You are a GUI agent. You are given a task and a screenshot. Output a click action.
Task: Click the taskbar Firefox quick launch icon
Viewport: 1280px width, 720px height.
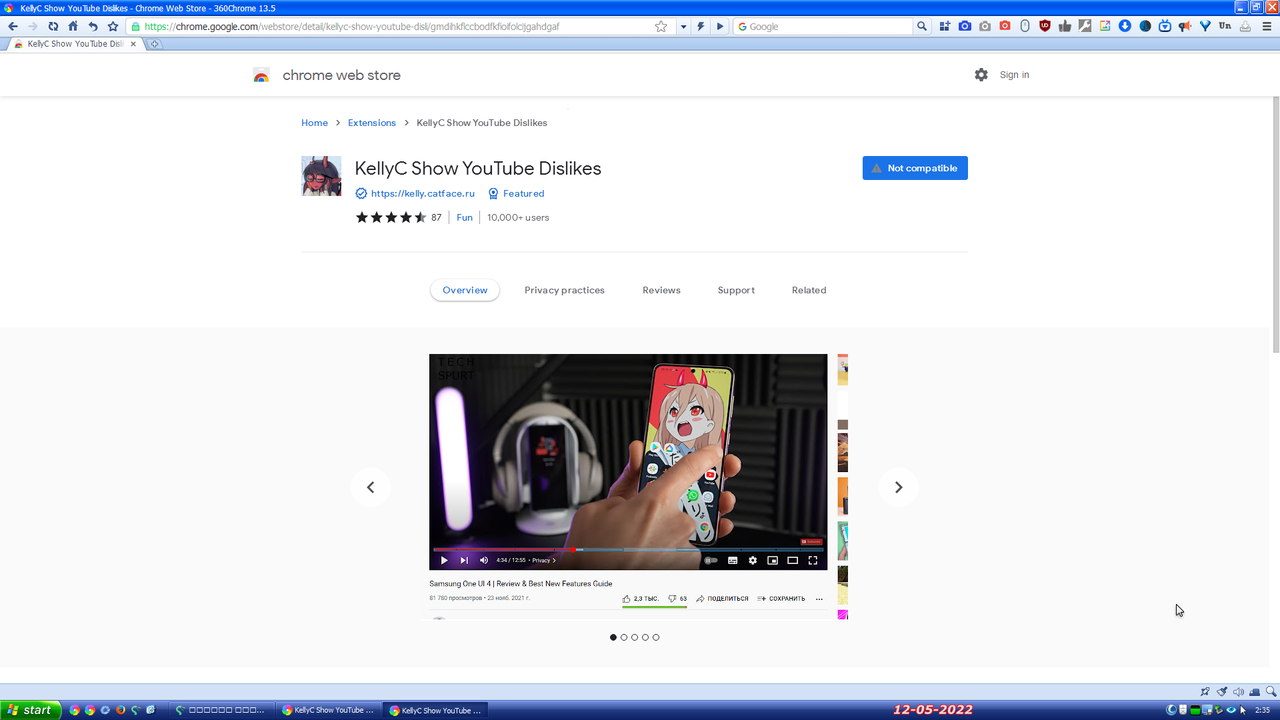120,710
